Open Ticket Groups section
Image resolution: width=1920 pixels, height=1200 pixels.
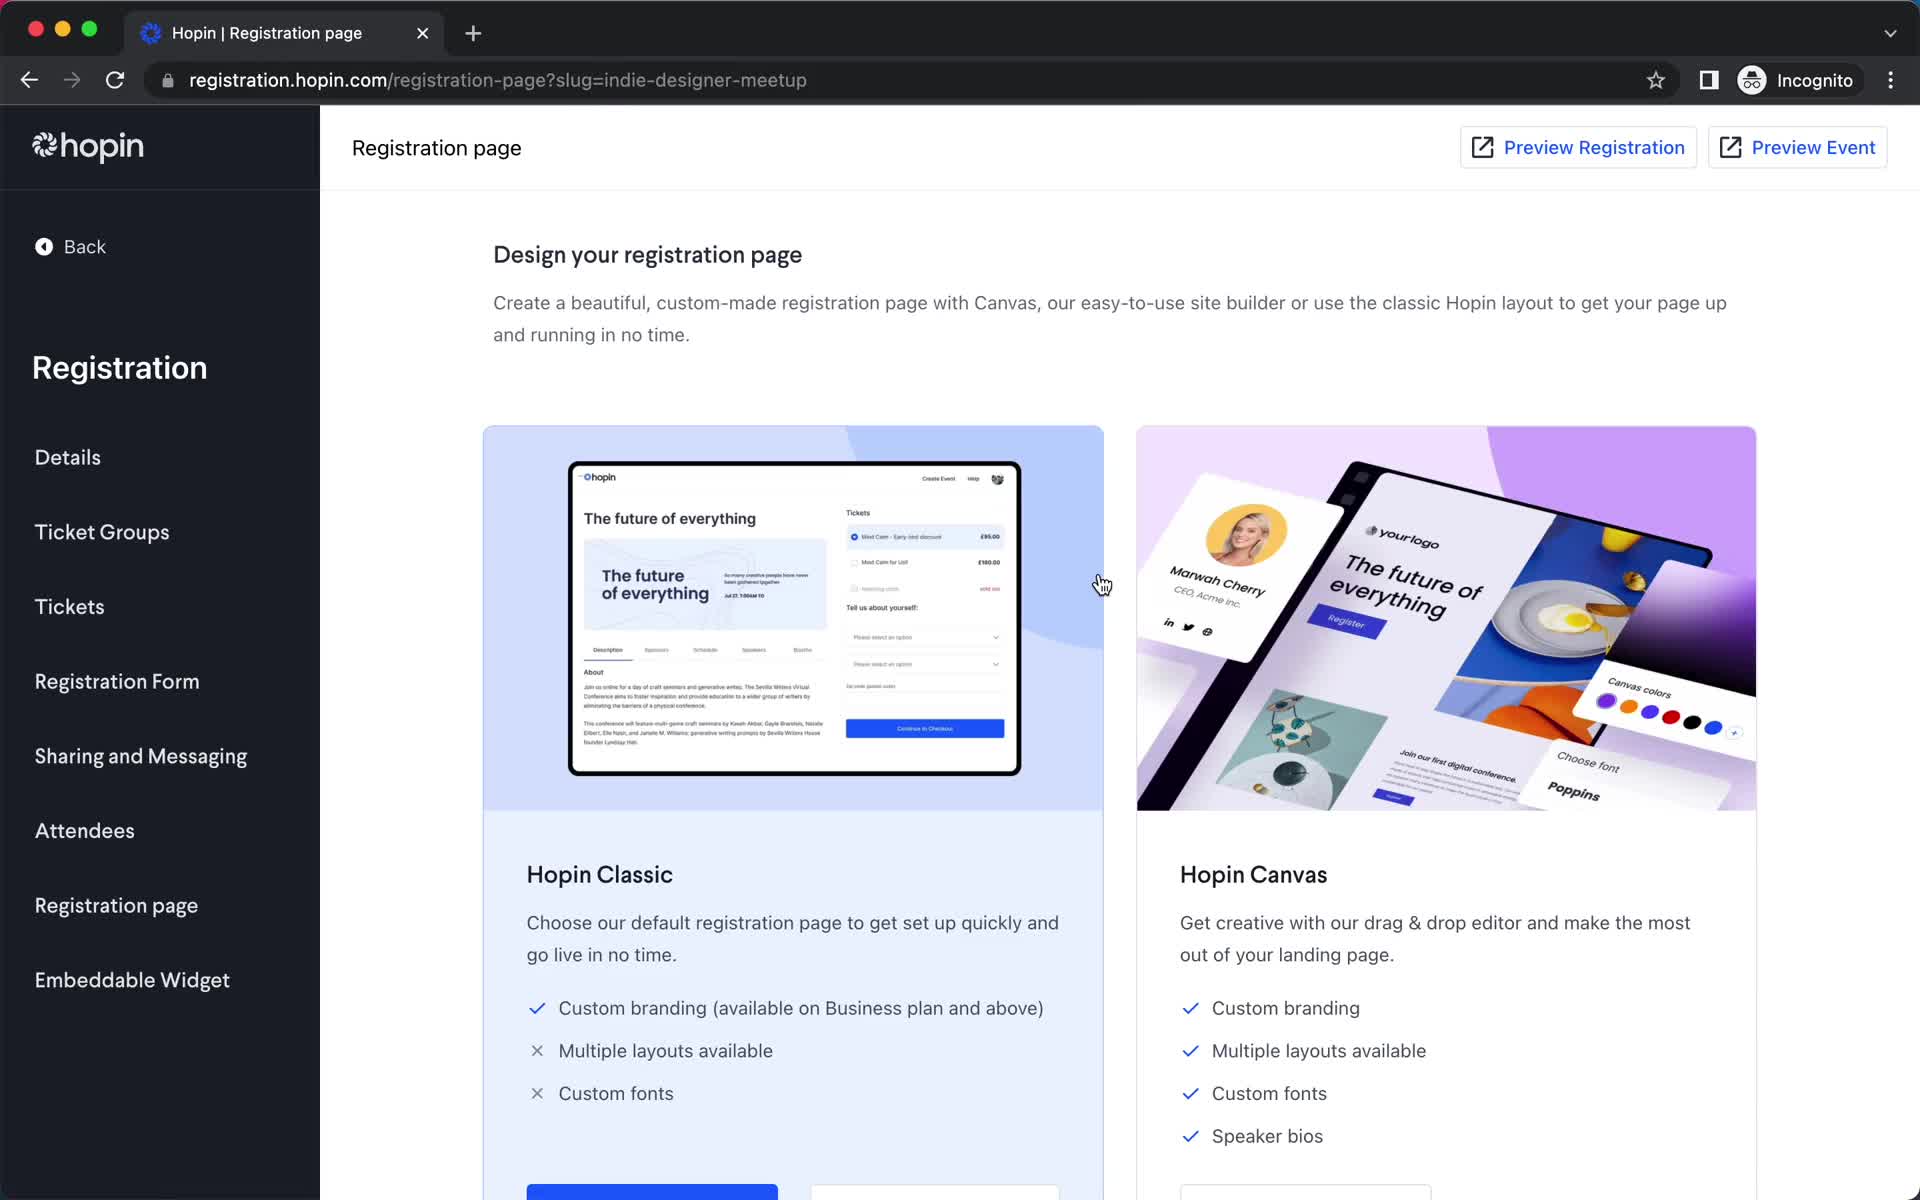102,532
